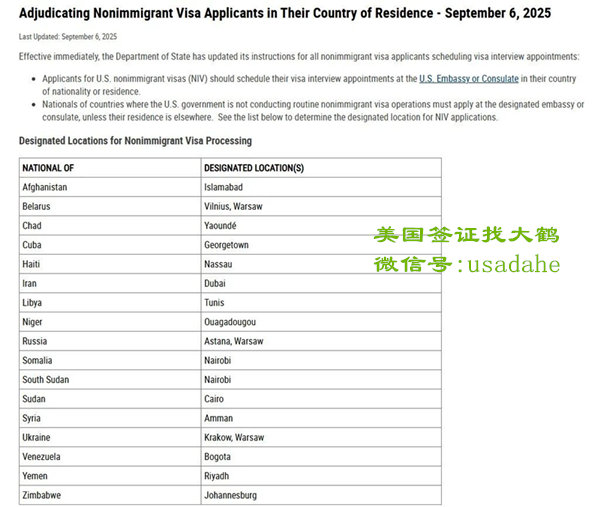600x507 pixels.
Task: Select the Tunis cell
Action: point(321,303)
